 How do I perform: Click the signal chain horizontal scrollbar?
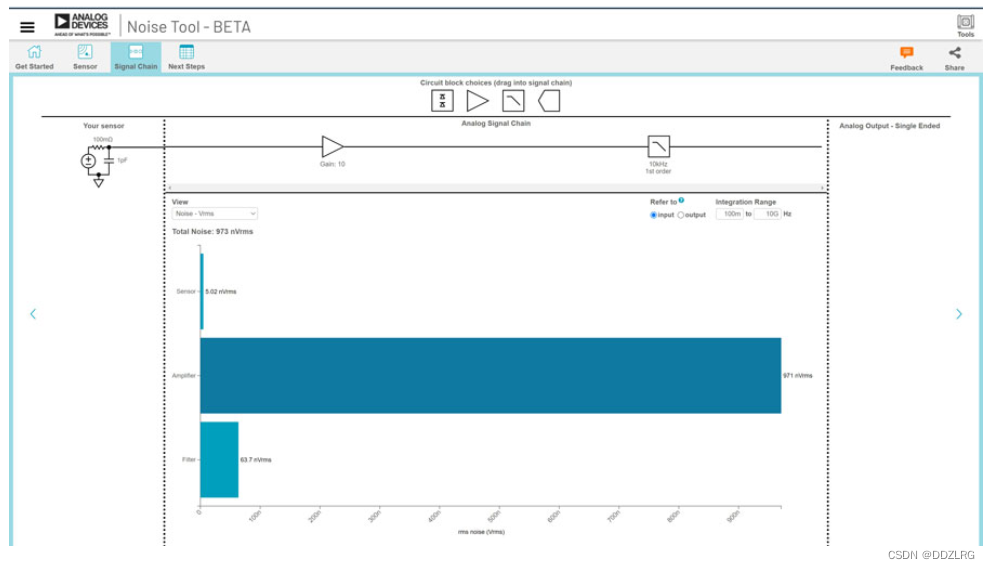pyautogui.click(x=496, y=188)
